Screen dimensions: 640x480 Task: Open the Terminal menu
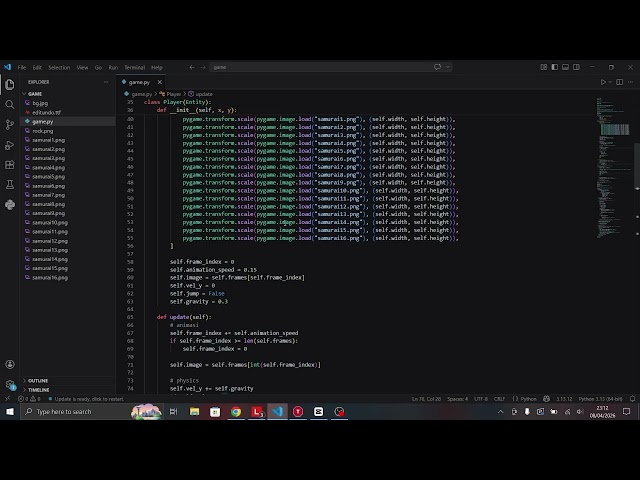tap(134, 67)
